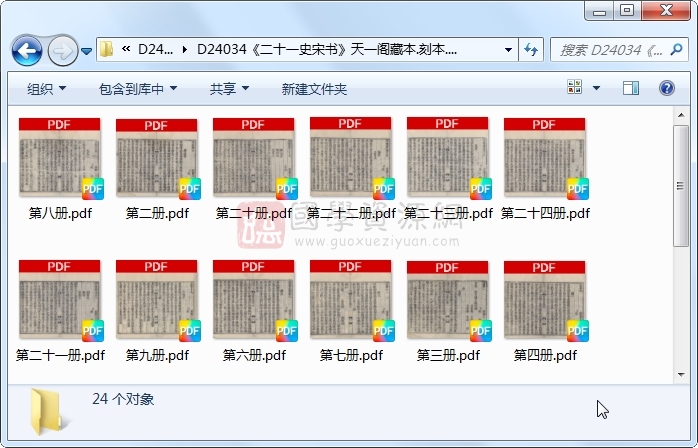Expand the view options dropdown arrow

pos(597,89)
